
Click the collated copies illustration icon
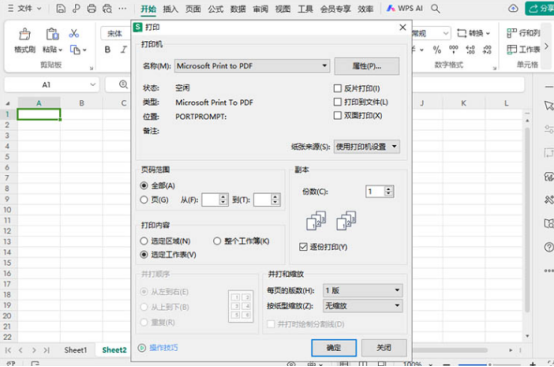tap(316, 221)
